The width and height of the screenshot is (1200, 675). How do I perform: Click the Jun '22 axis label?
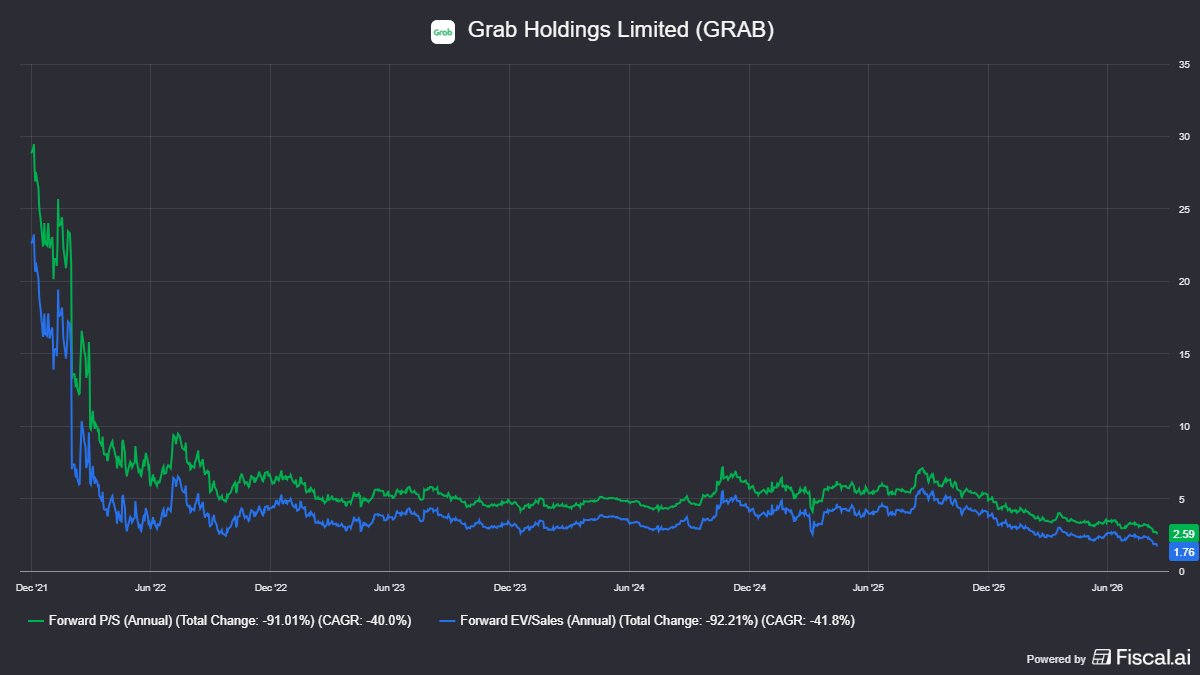coord(150,589)
